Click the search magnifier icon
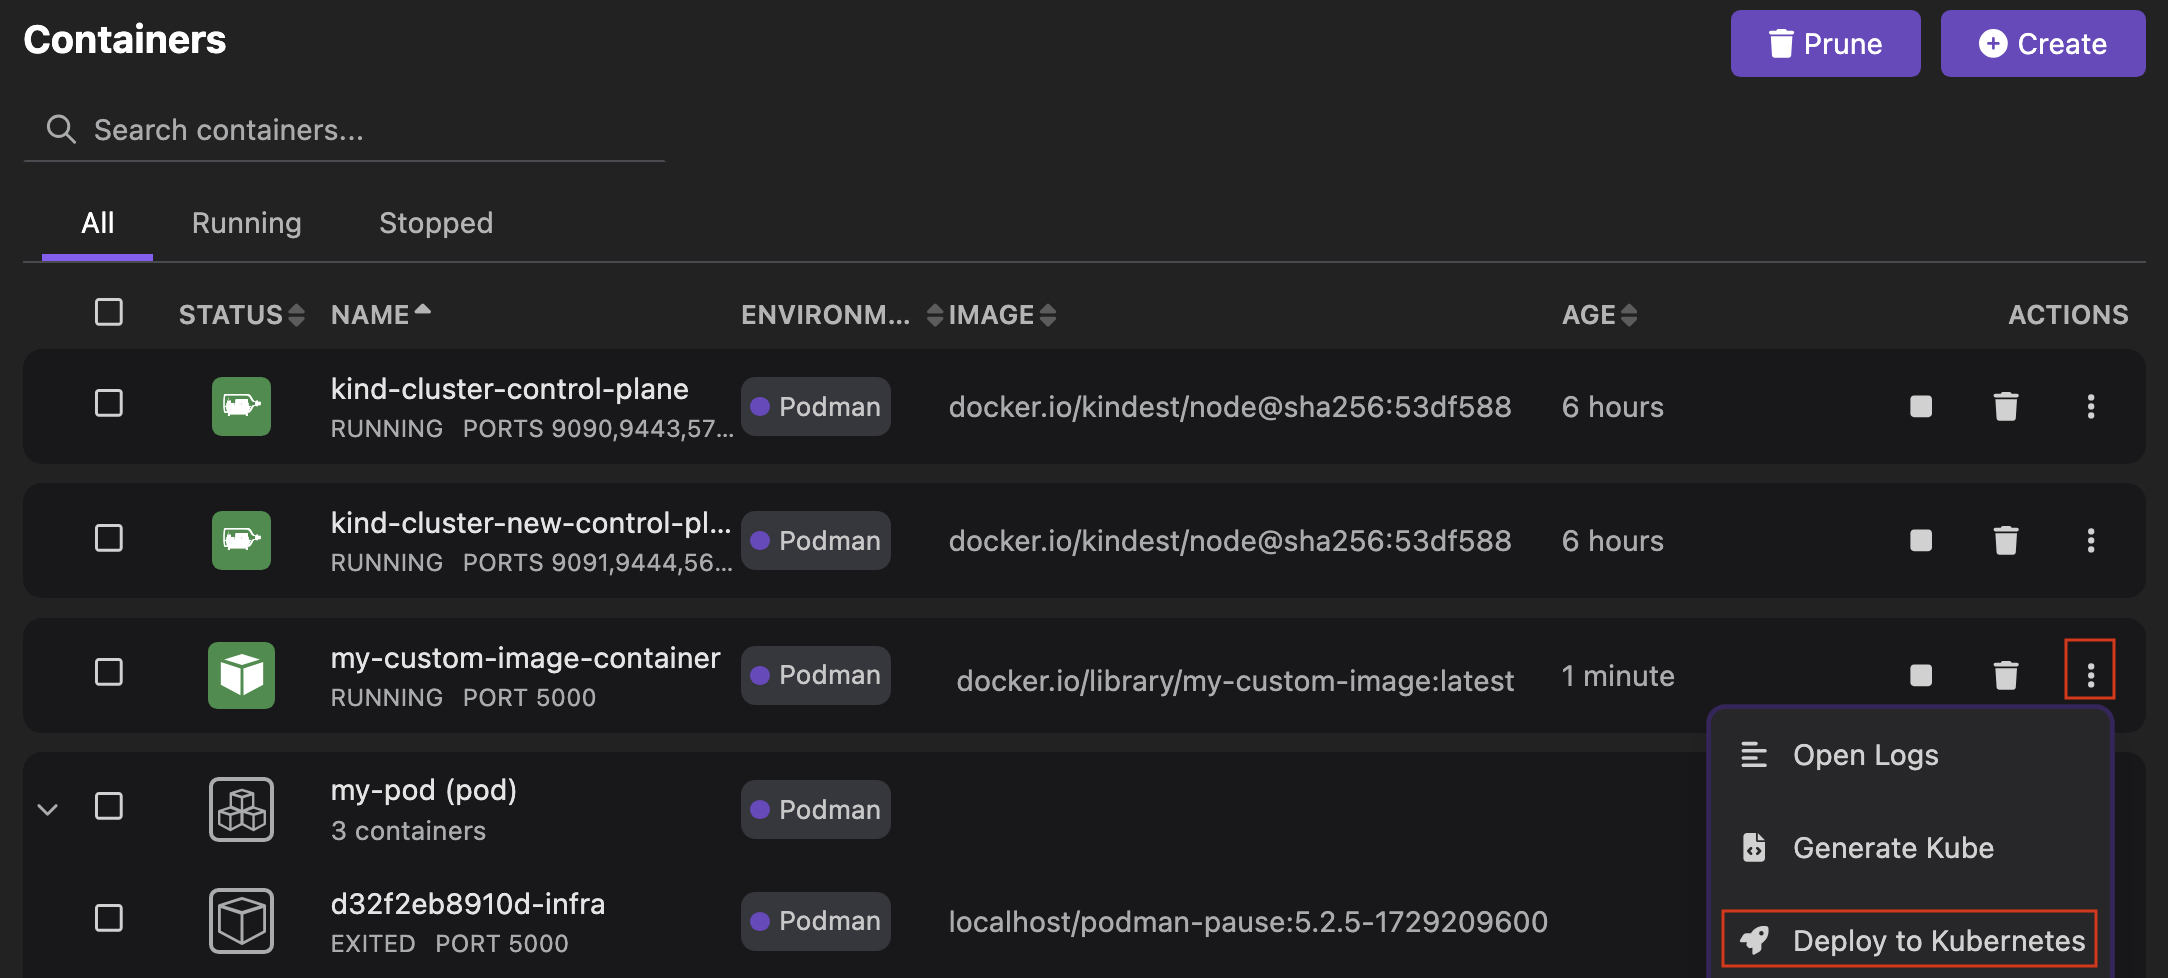The width and height of the screenshot is (2168, 978). pos(60,129)
